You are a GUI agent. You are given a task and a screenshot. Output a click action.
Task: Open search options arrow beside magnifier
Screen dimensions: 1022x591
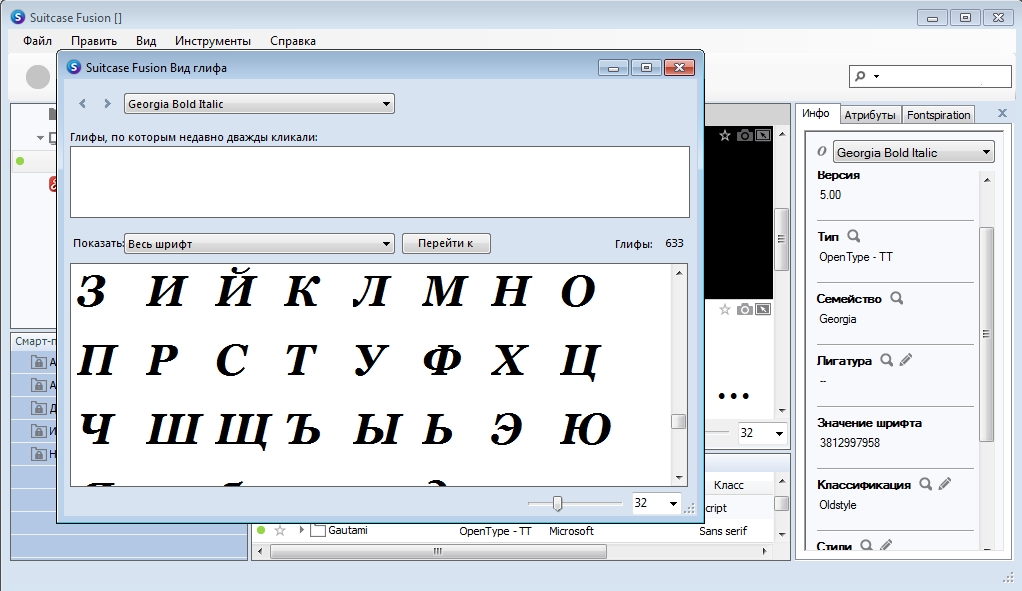point(877,76)
